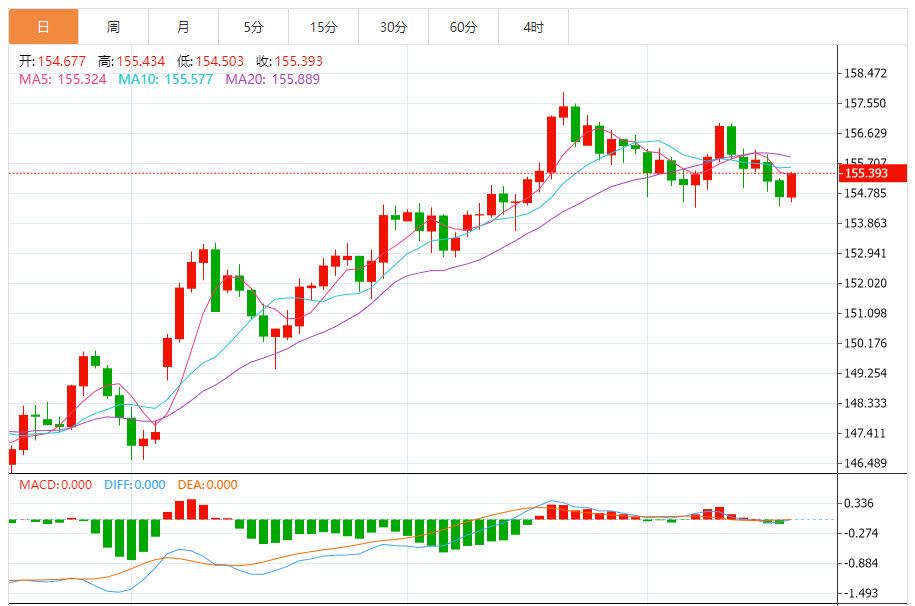Click the DIFF: 0.000 indicator label
915x606 pixels.
tap(135, 485)
